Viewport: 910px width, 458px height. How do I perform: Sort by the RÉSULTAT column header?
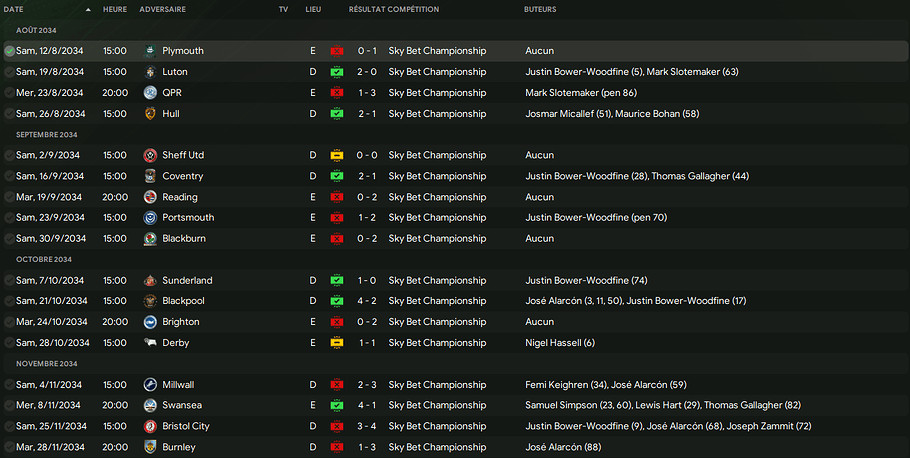[x=366, y=9]
